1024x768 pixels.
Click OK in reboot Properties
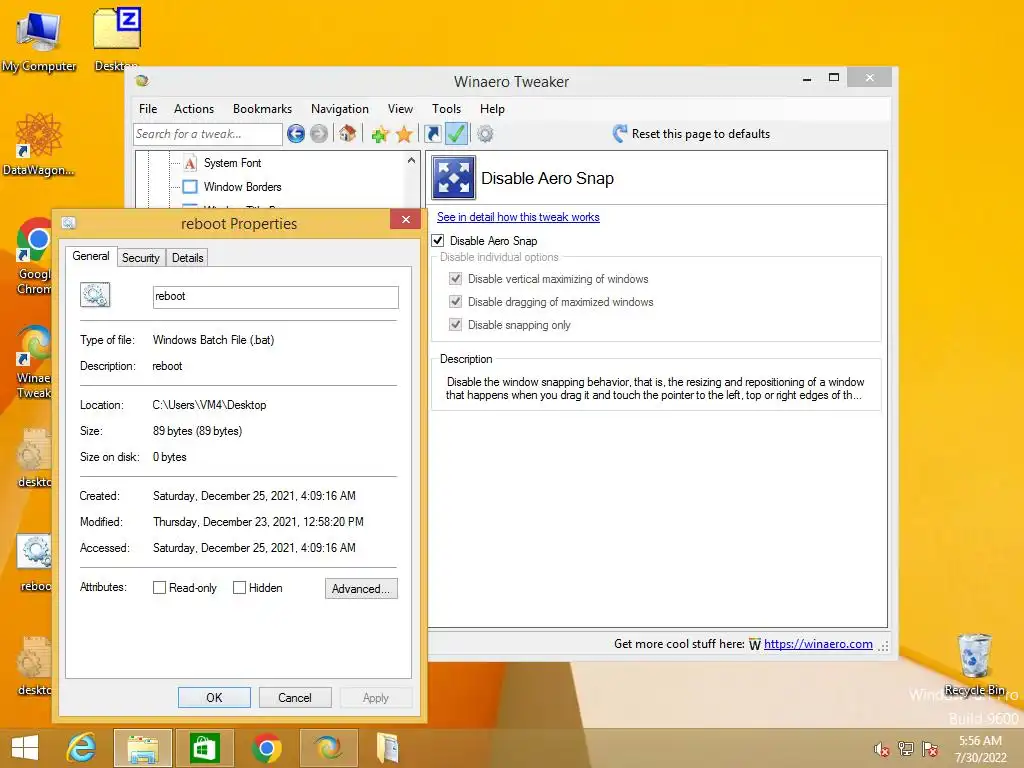tap(214, 697)
